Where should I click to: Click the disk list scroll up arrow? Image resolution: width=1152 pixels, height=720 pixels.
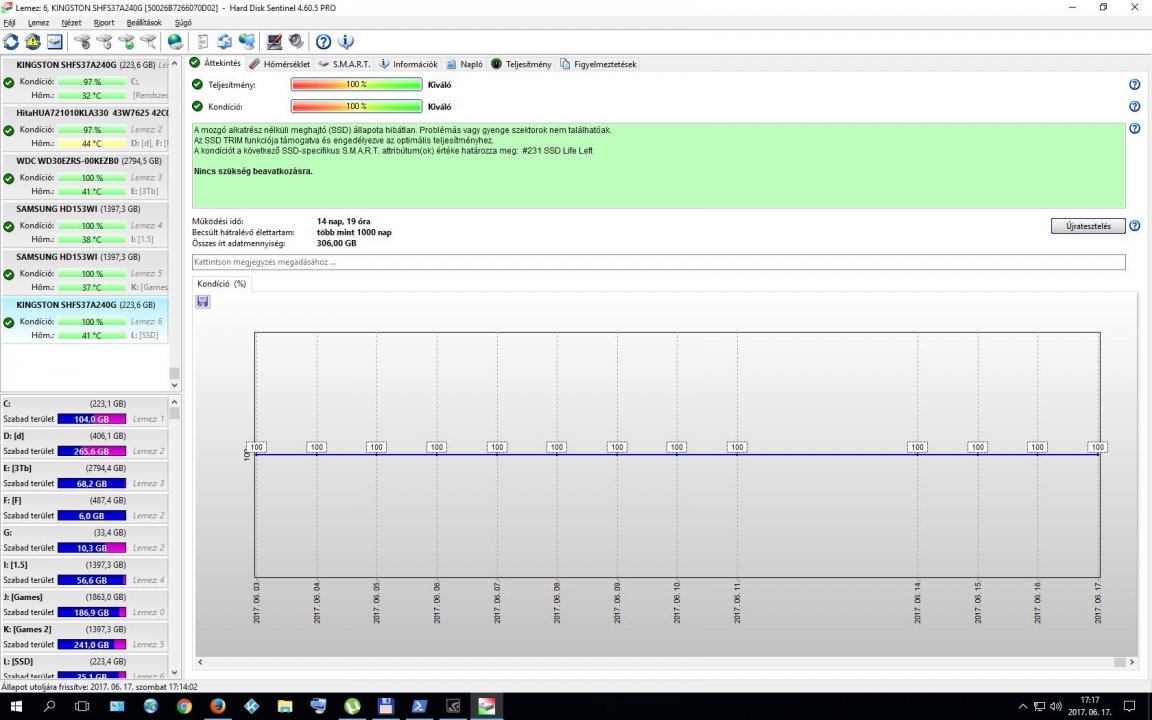click(x=174, y=64)
